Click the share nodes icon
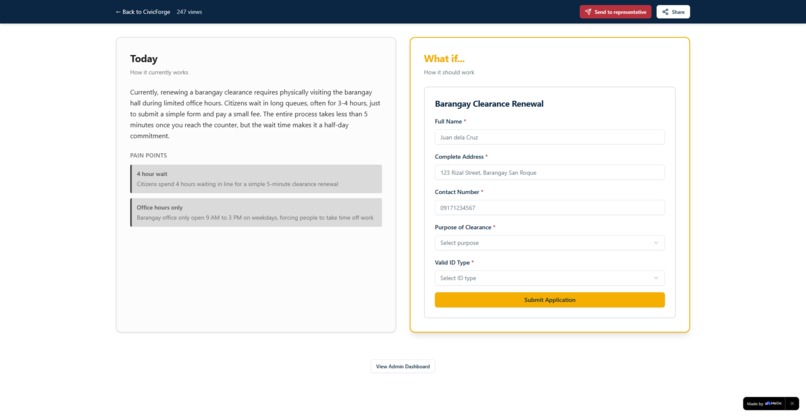 [666, 12]
